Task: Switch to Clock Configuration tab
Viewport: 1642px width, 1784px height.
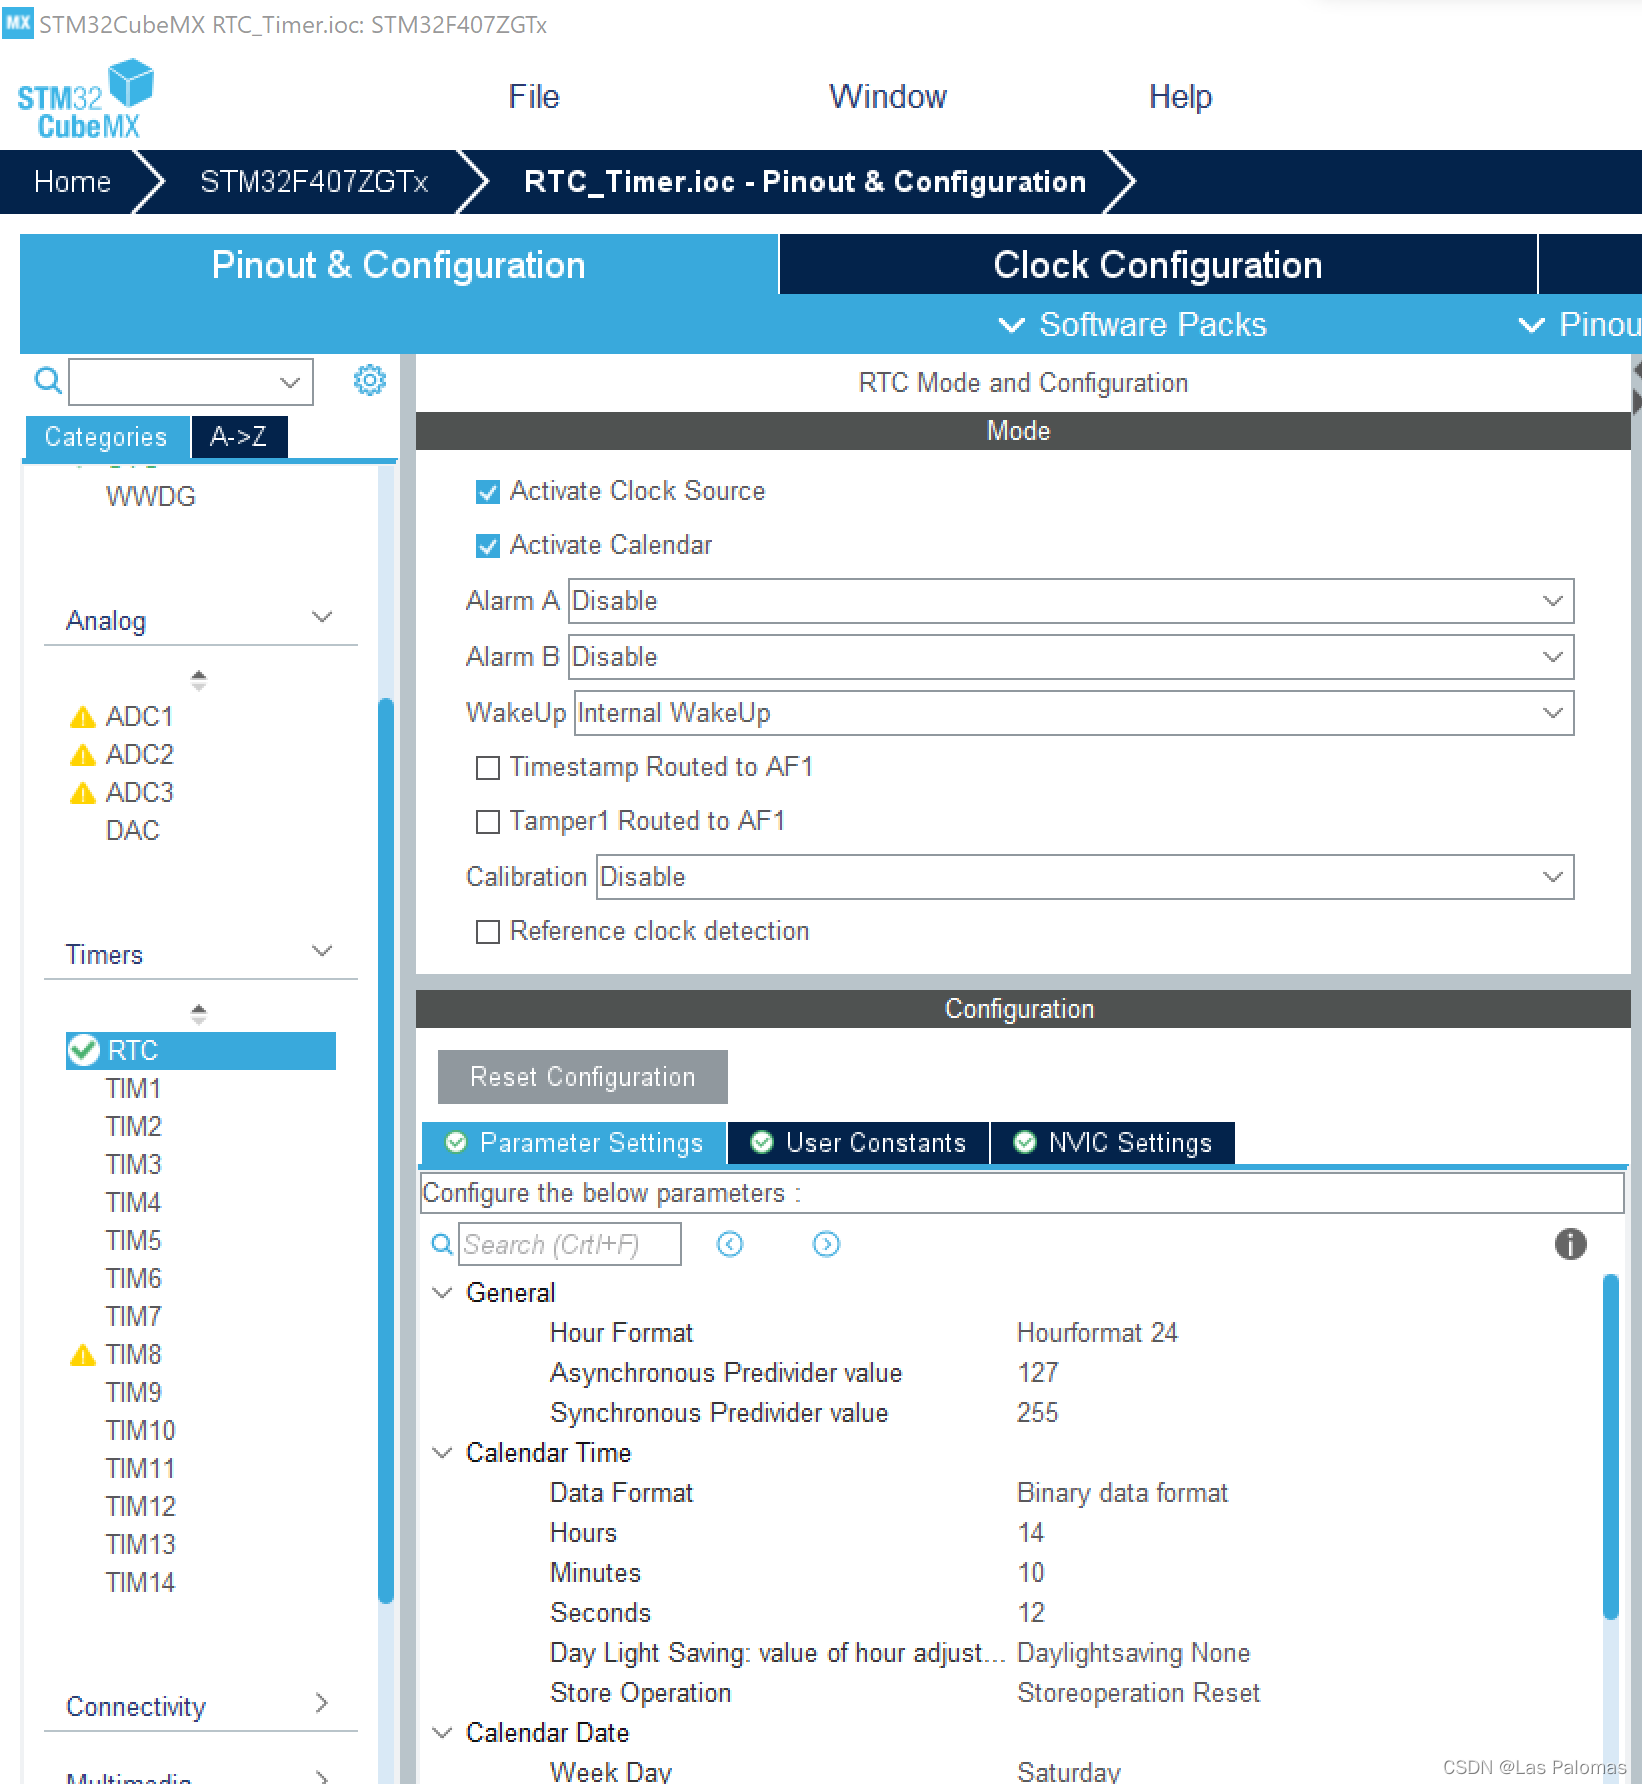Action: 1158,265
